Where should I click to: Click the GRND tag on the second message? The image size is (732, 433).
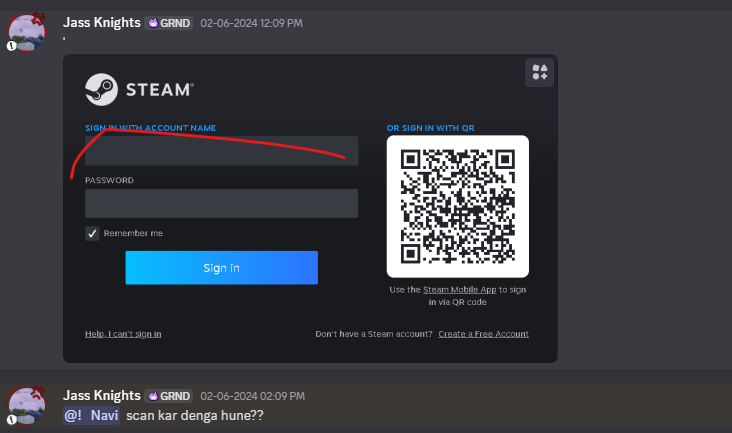tap(169, 396)
